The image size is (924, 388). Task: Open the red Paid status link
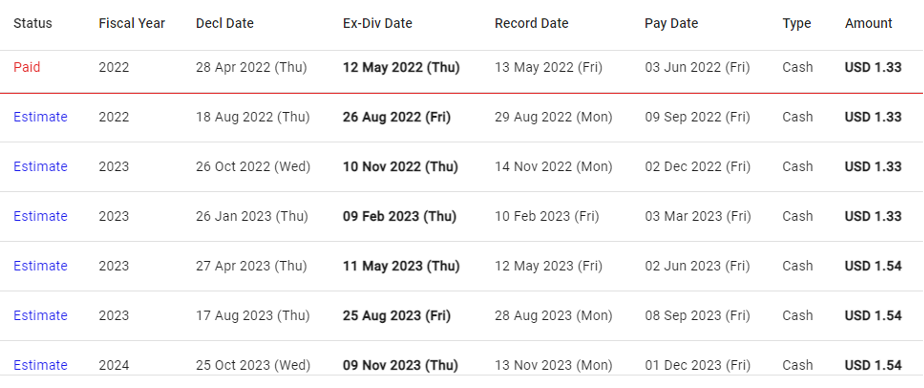(27, 67)
